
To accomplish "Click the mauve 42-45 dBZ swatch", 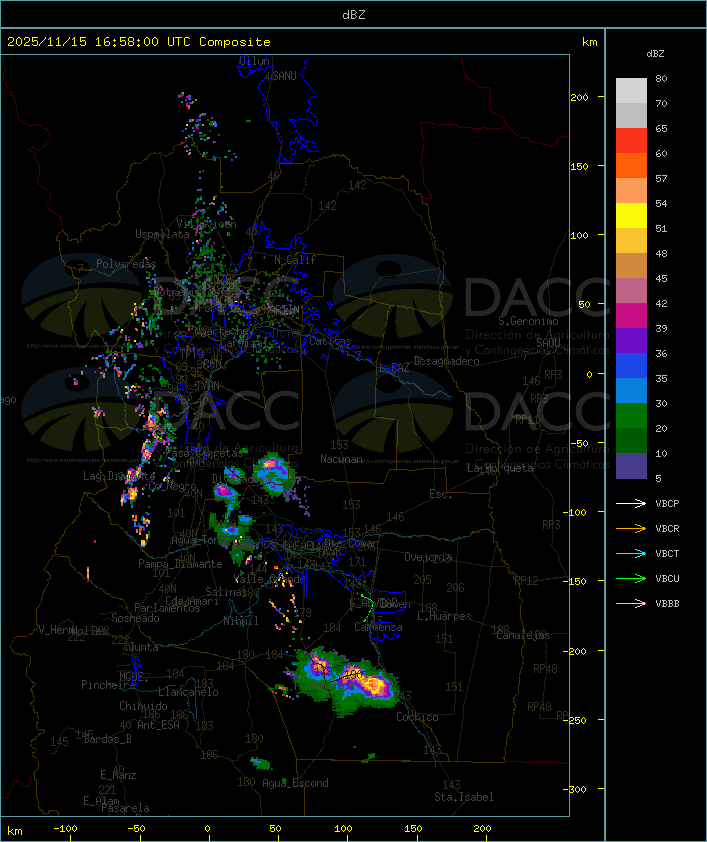I will click(x=631, y=290).
